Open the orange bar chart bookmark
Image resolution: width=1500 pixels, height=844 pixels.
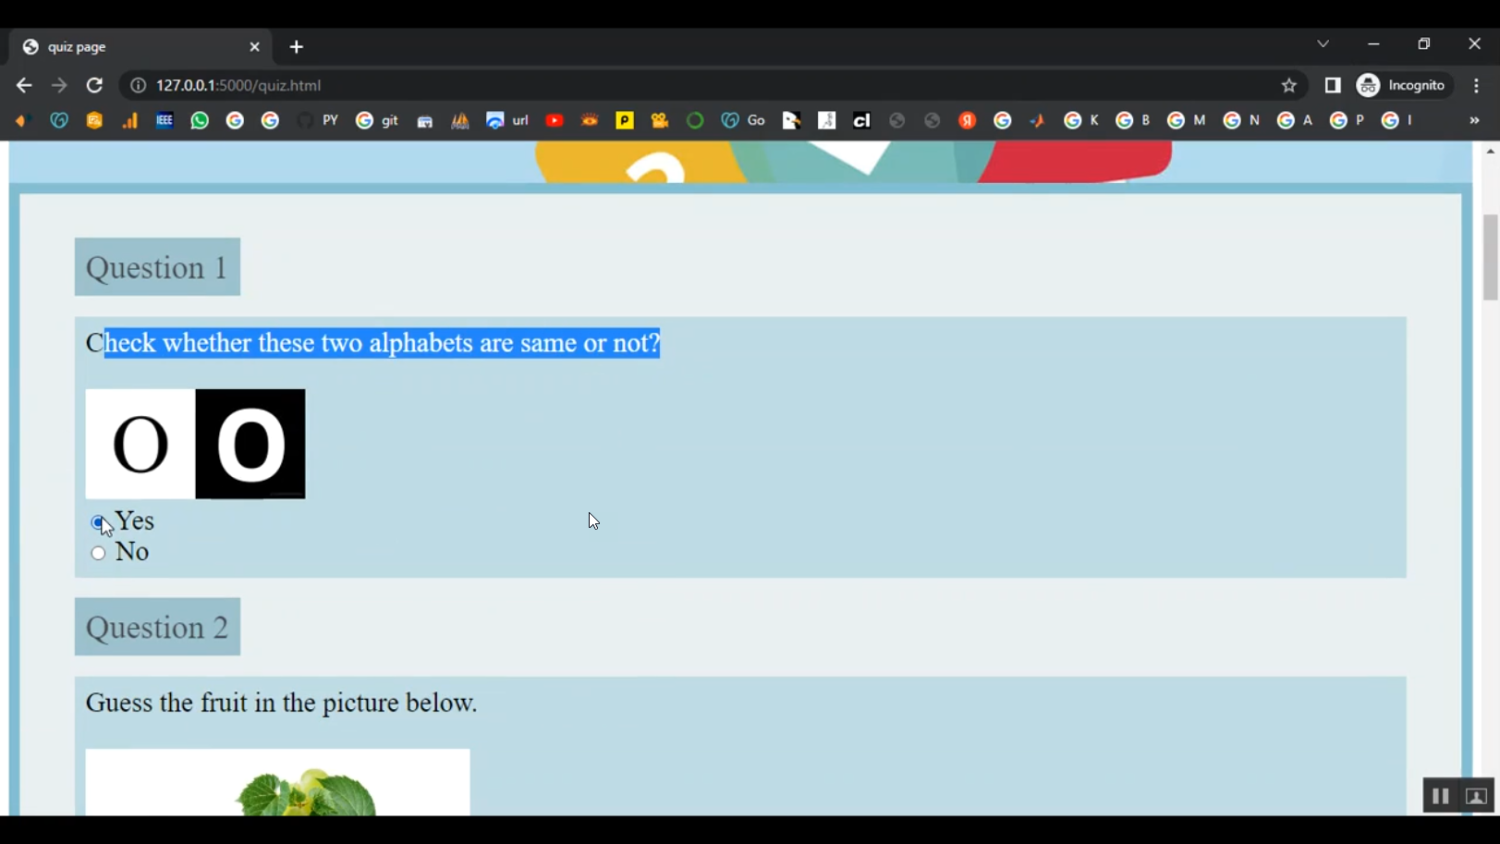[130, 121]
